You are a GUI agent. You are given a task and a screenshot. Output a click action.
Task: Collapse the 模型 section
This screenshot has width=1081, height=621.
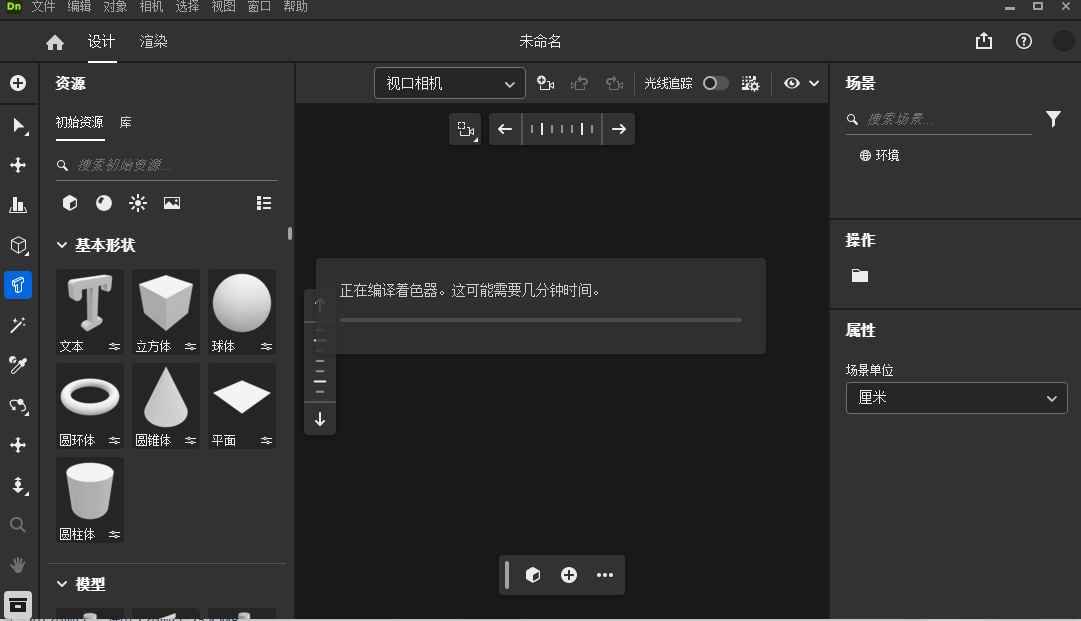[x=61, y=584]
